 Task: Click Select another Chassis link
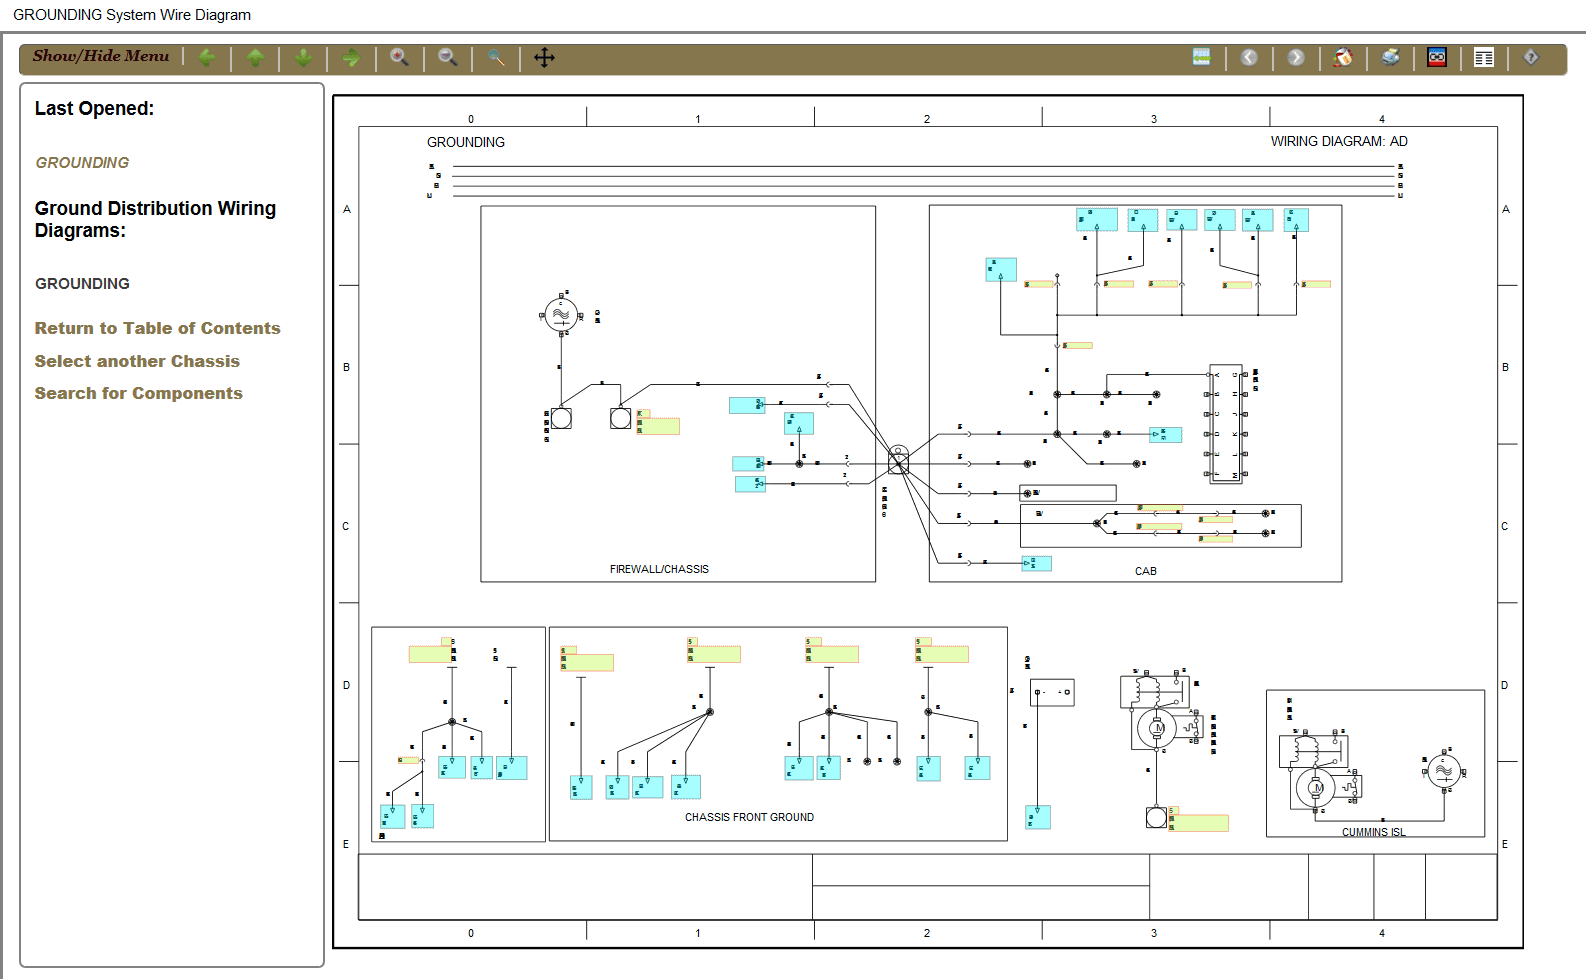[x=137, y=361]
